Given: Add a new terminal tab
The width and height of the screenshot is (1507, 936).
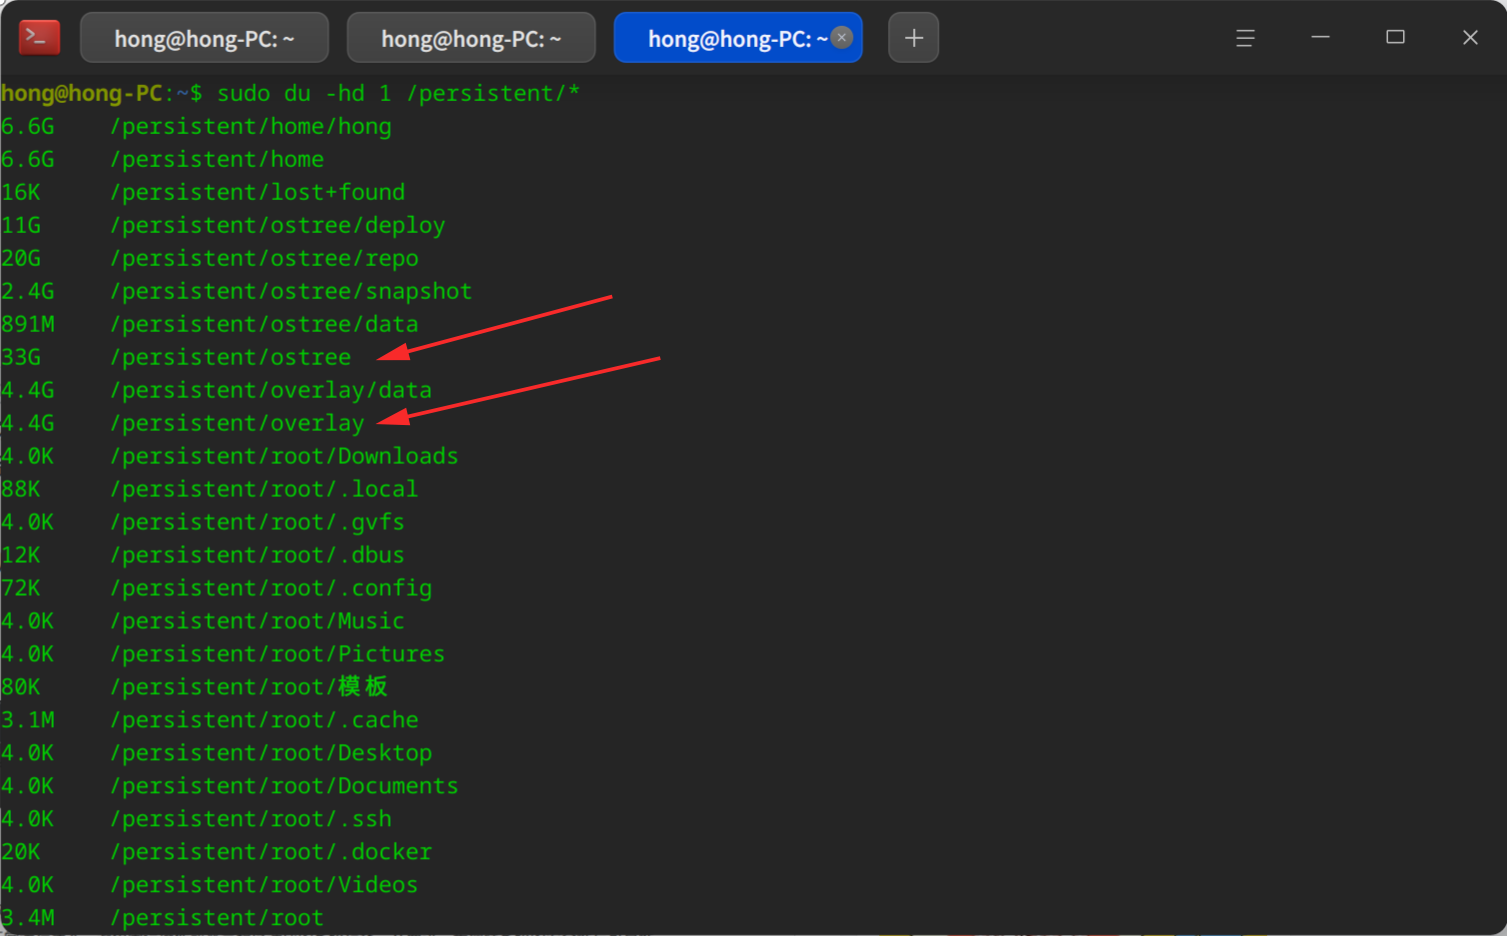Looking at the screenshot, I should 914,38.
